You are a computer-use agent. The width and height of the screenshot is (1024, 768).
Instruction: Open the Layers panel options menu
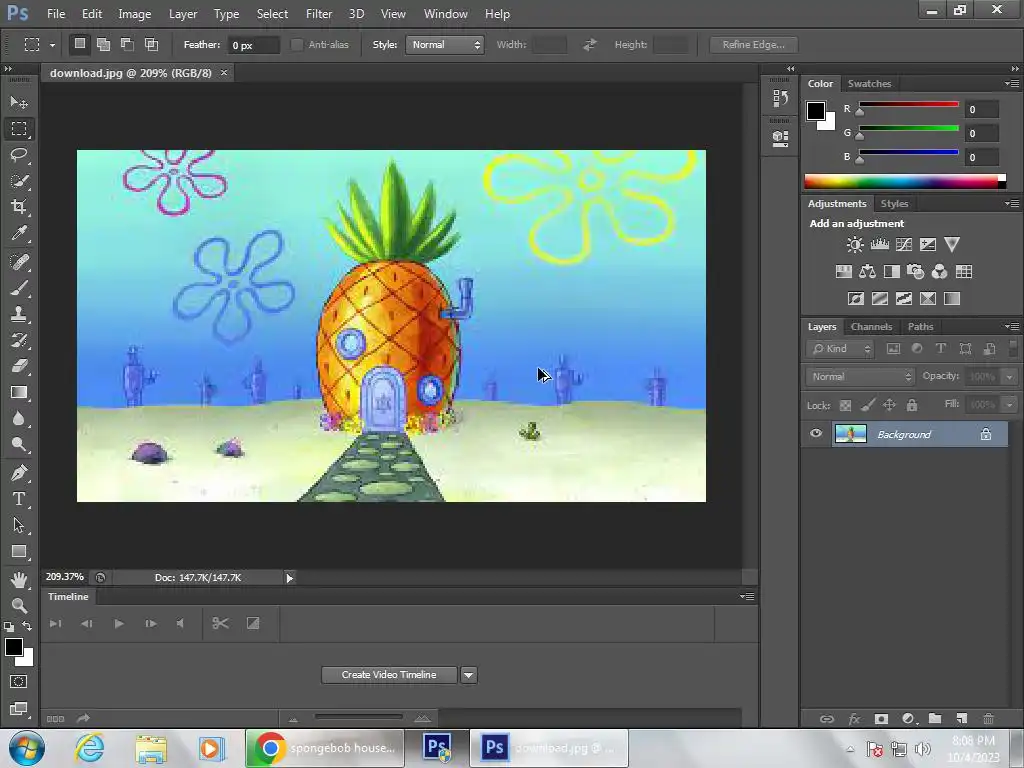point(1012,326)
